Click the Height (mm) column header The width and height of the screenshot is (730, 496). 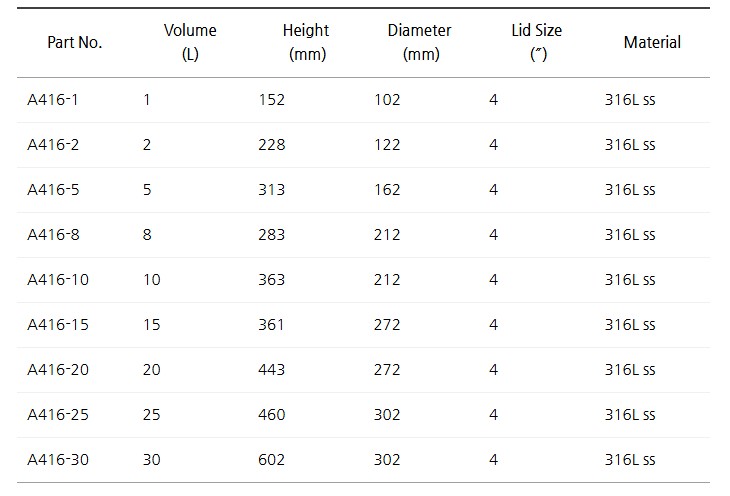click(x=306, y=42)
